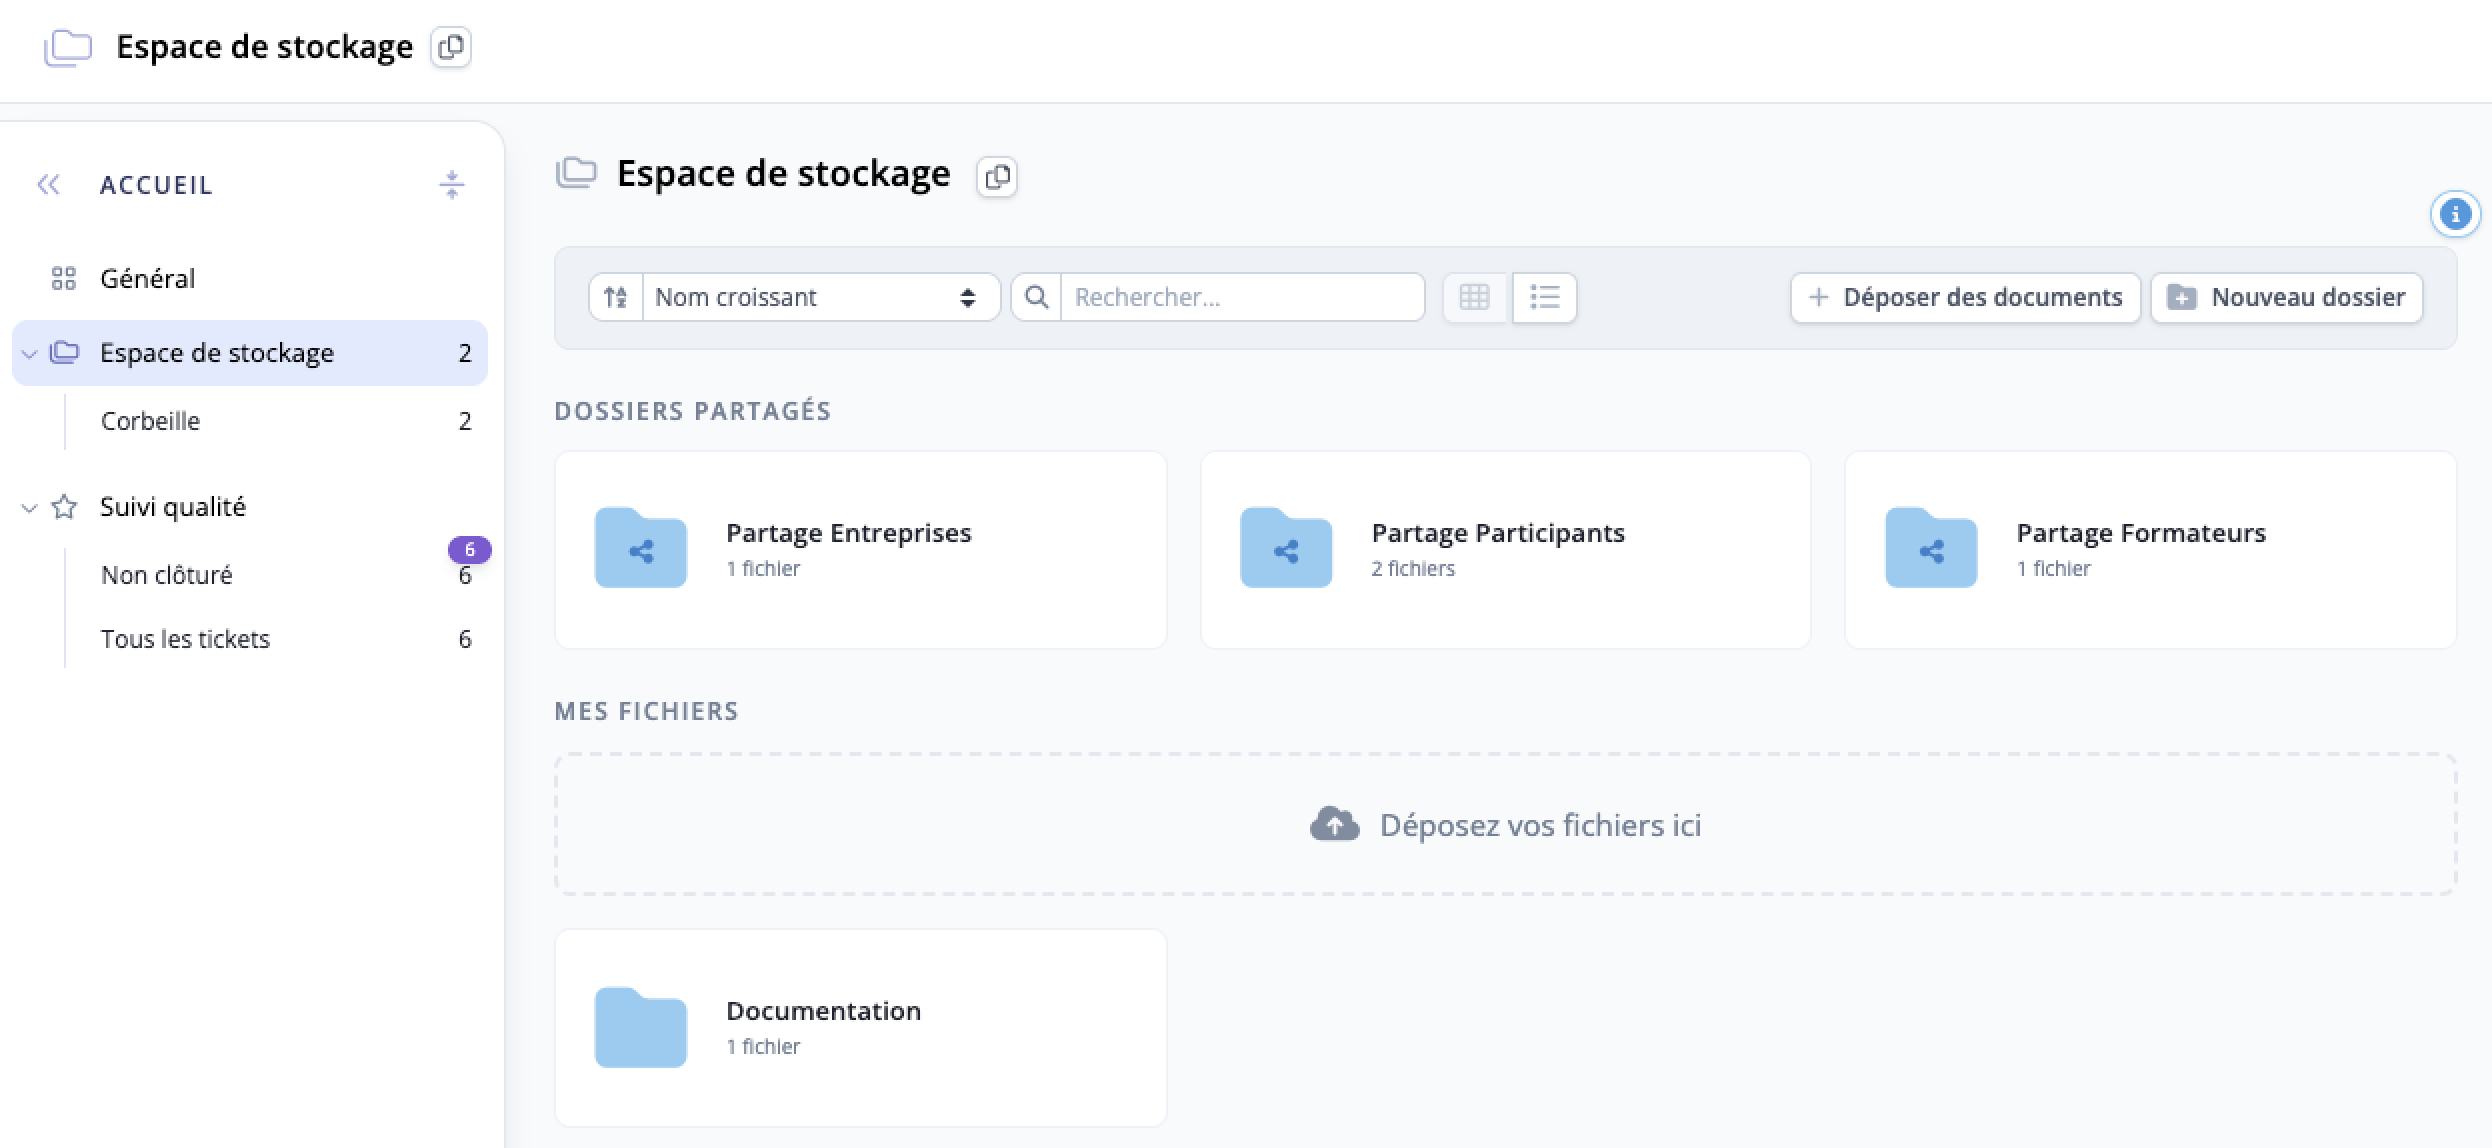2492x1148 pixels.
Task: Collapse the Espace de stockage tree chevron
Action: tap(29, 354)
